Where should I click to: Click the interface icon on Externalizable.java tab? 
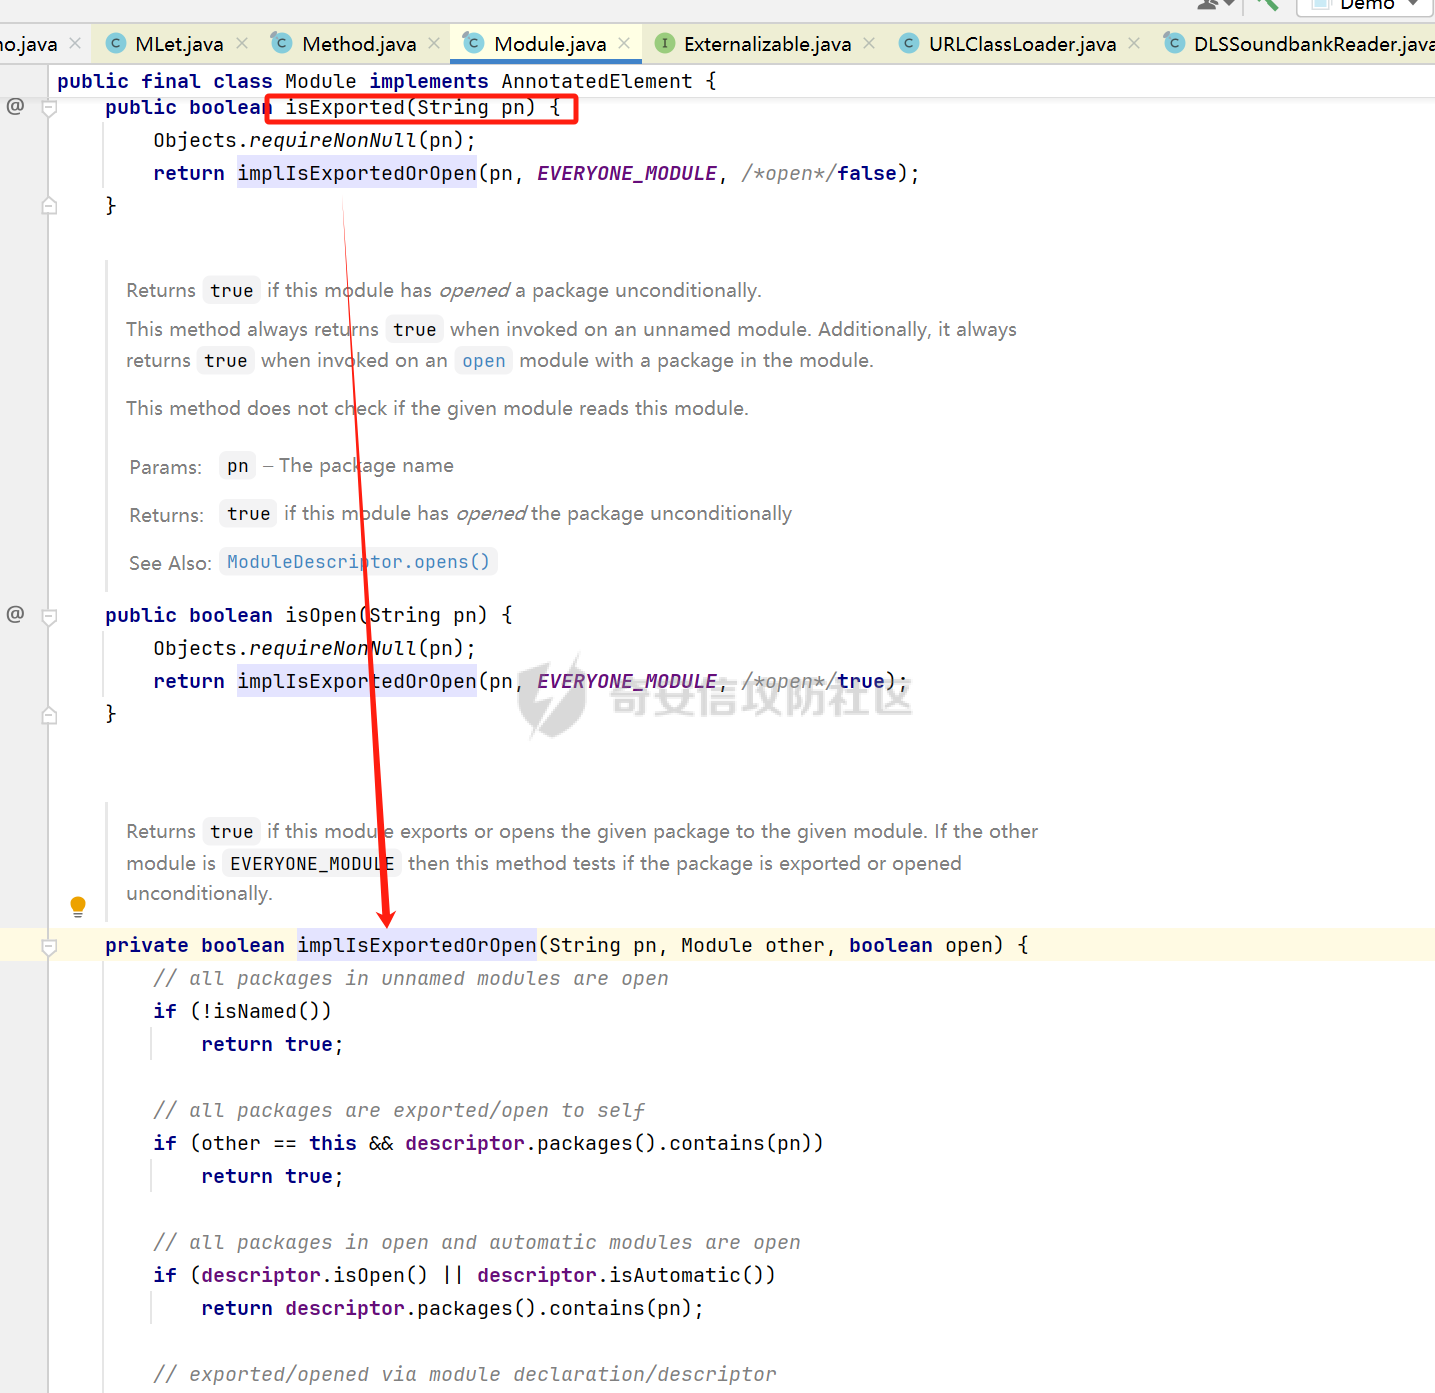tap(664, 43)
